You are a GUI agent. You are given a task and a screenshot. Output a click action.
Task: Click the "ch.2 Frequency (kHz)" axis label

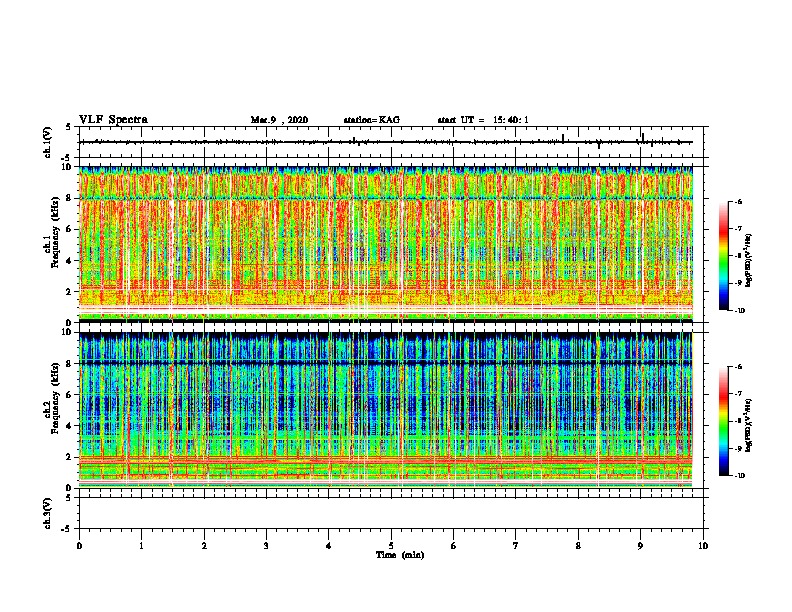point(52,398)
